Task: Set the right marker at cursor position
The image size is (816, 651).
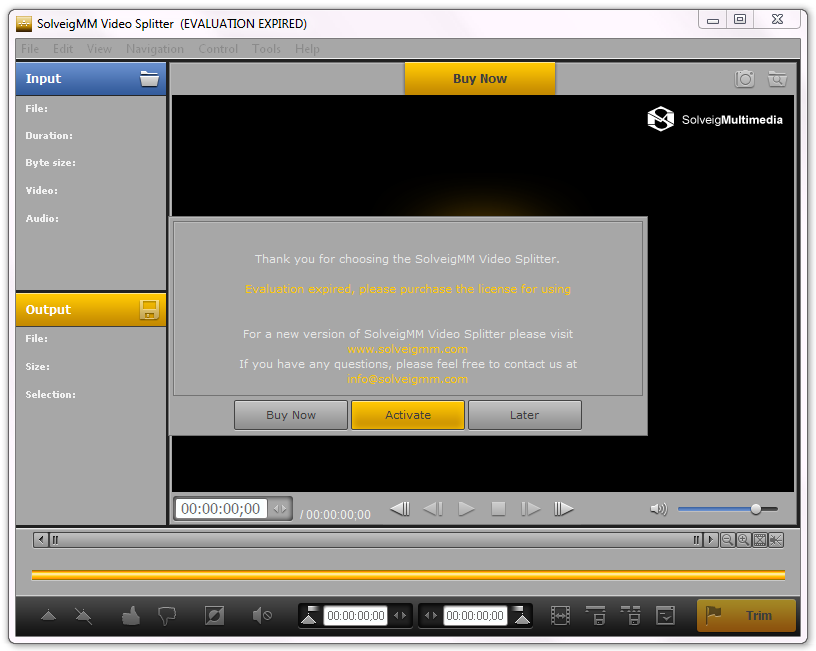Action: point(521,615)
